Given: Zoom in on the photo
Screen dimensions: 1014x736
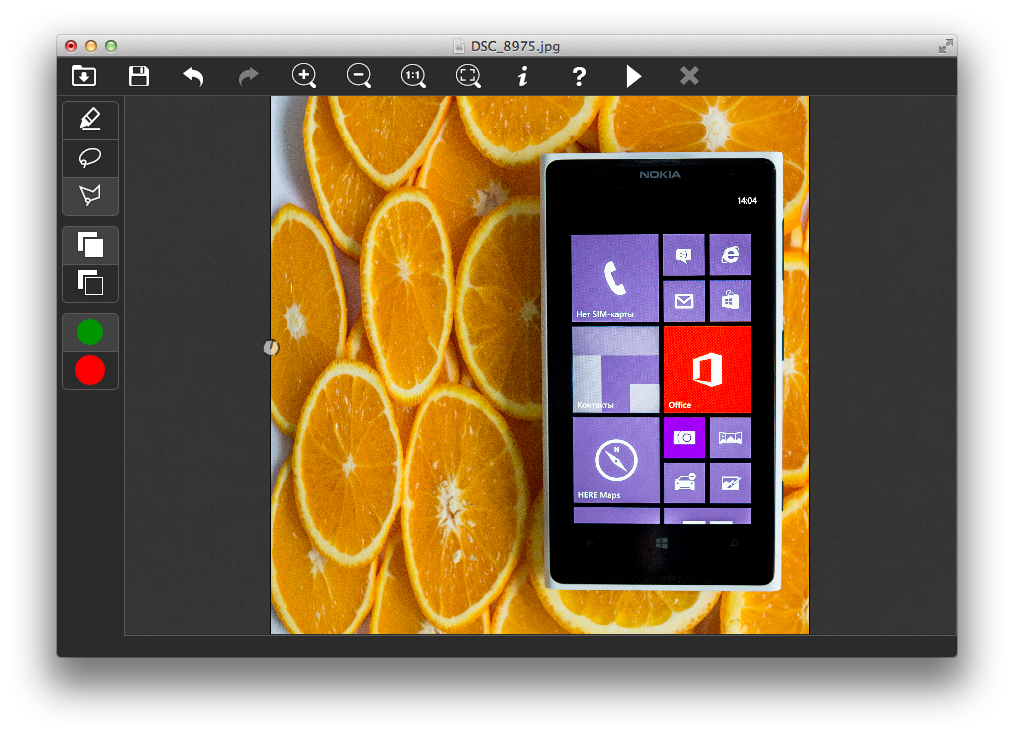Looking at the screenshot, I should [304, 76].
